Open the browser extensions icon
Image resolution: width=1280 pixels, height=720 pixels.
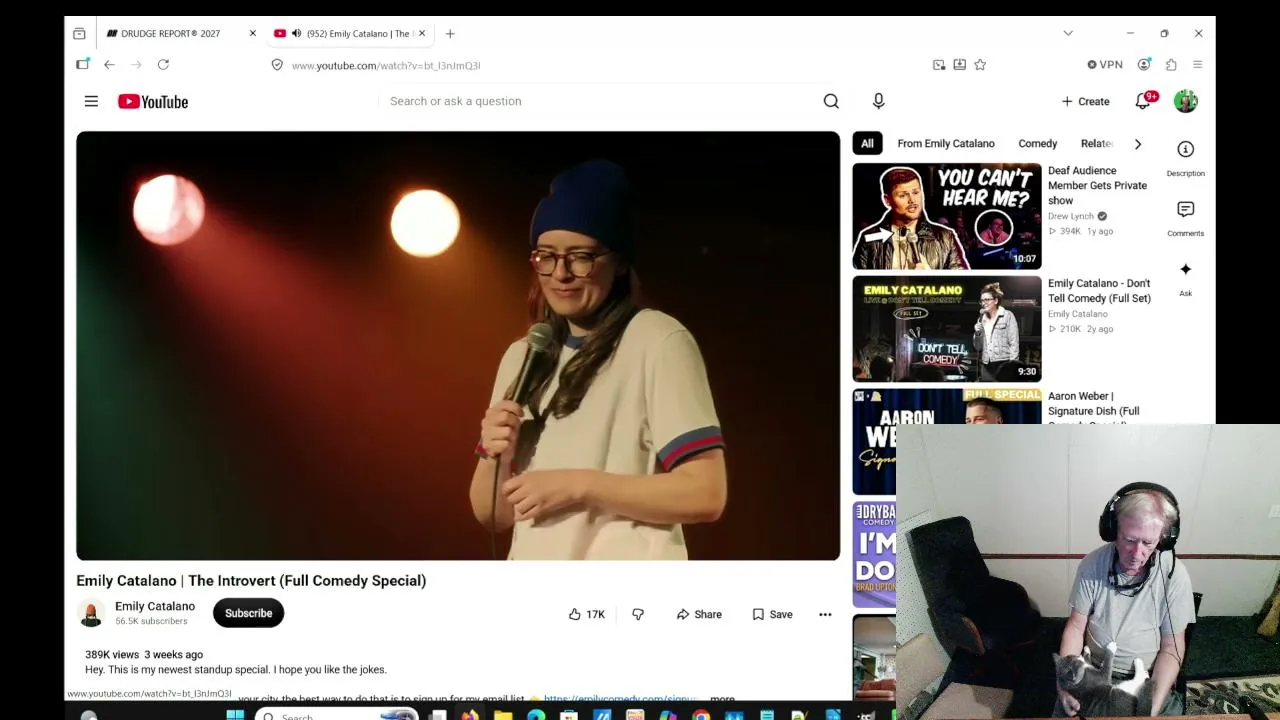point(1171,65)
